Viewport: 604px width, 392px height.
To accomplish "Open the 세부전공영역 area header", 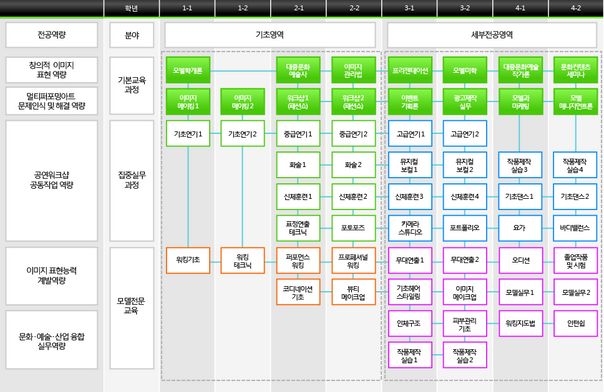I will click(x=492, y=35).
